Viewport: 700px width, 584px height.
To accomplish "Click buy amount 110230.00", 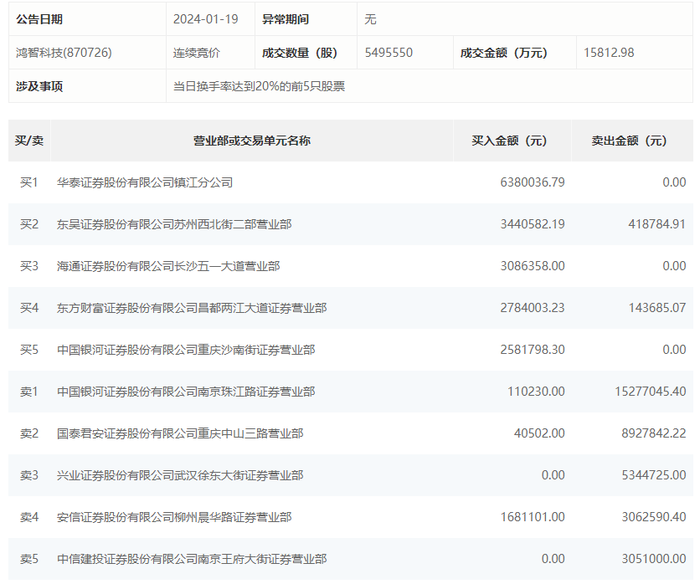I will pos(536,392).
